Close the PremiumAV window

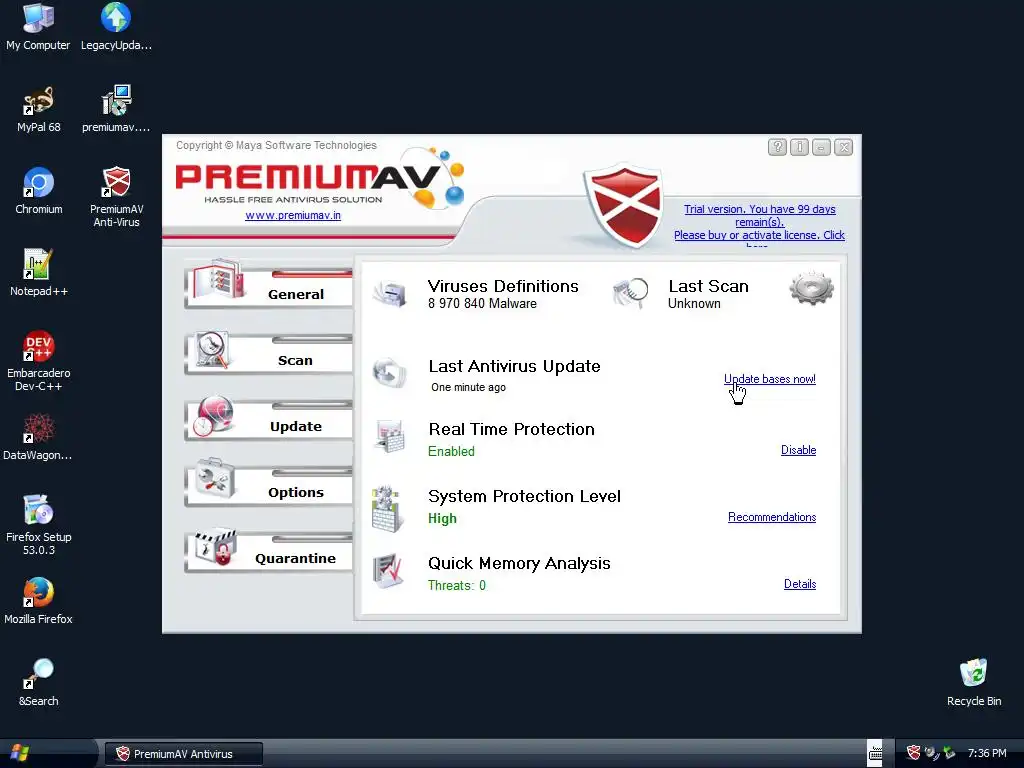coord(844,147)
